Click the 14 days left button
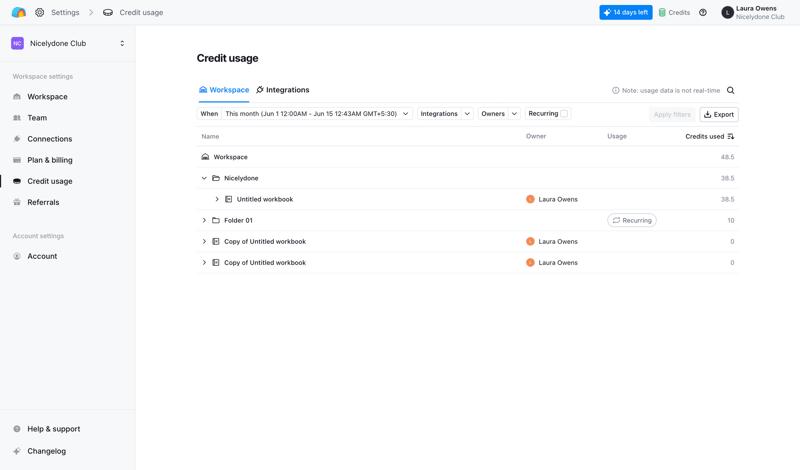Image resolution: width=800 pixels, height=470 pixels. [626, 12]
